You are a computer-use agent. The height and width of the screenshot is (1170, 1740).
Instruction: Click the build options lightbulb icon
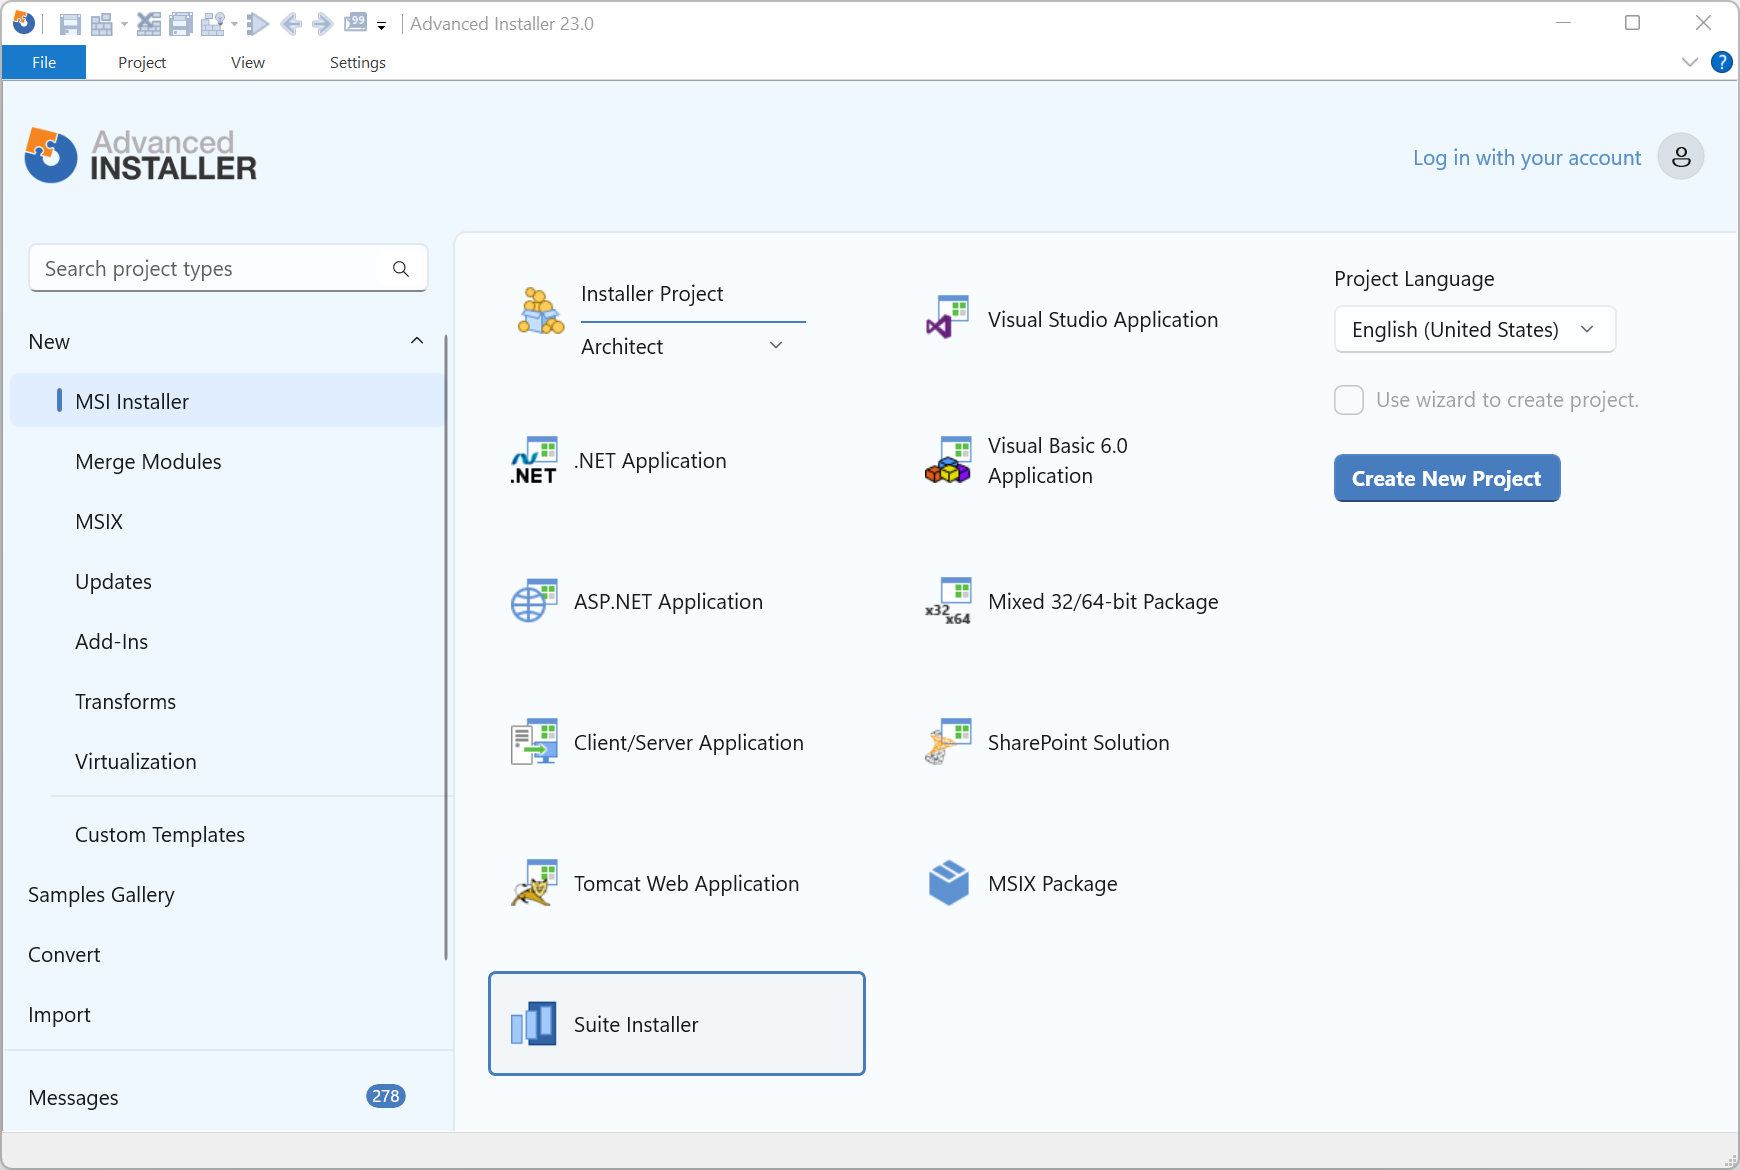[212, 24]
